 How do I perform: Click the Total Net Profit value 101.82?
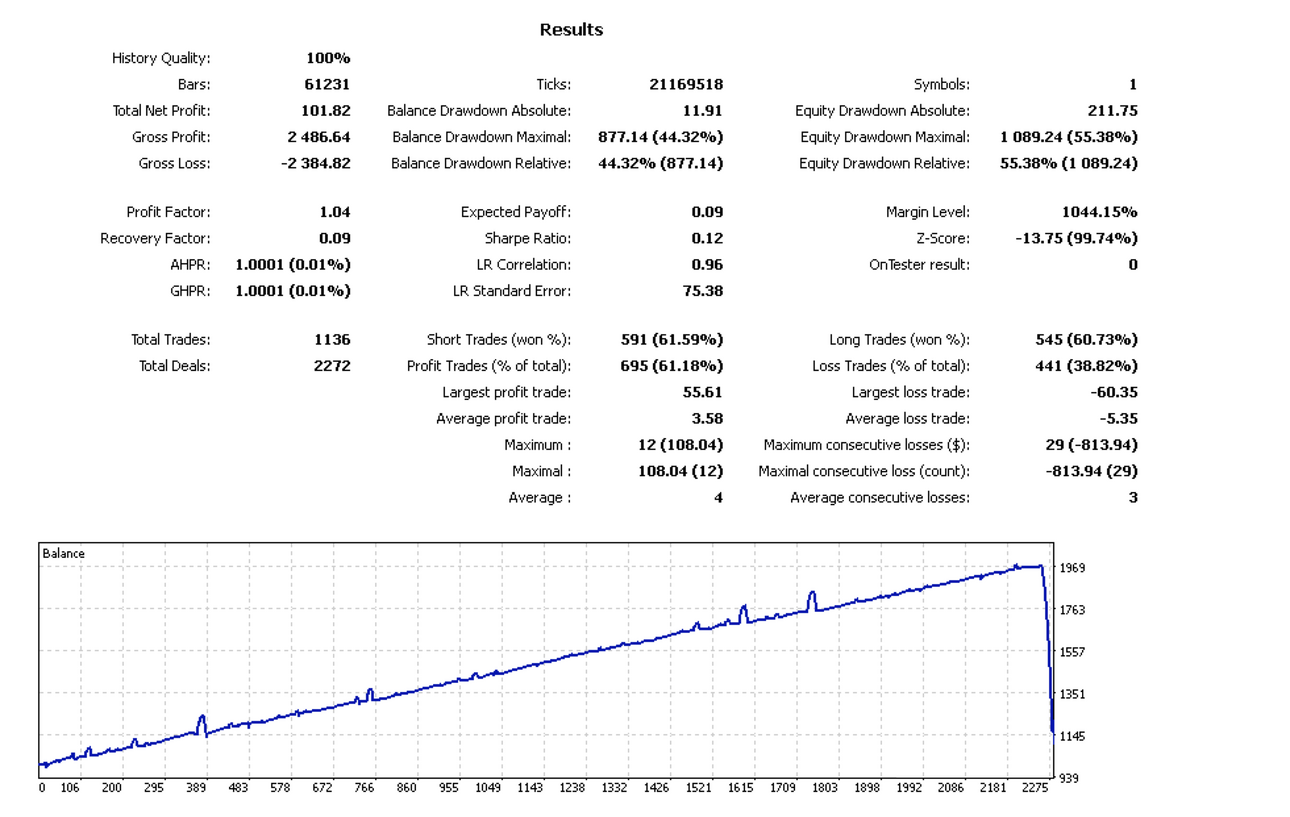tap(326, 111)
